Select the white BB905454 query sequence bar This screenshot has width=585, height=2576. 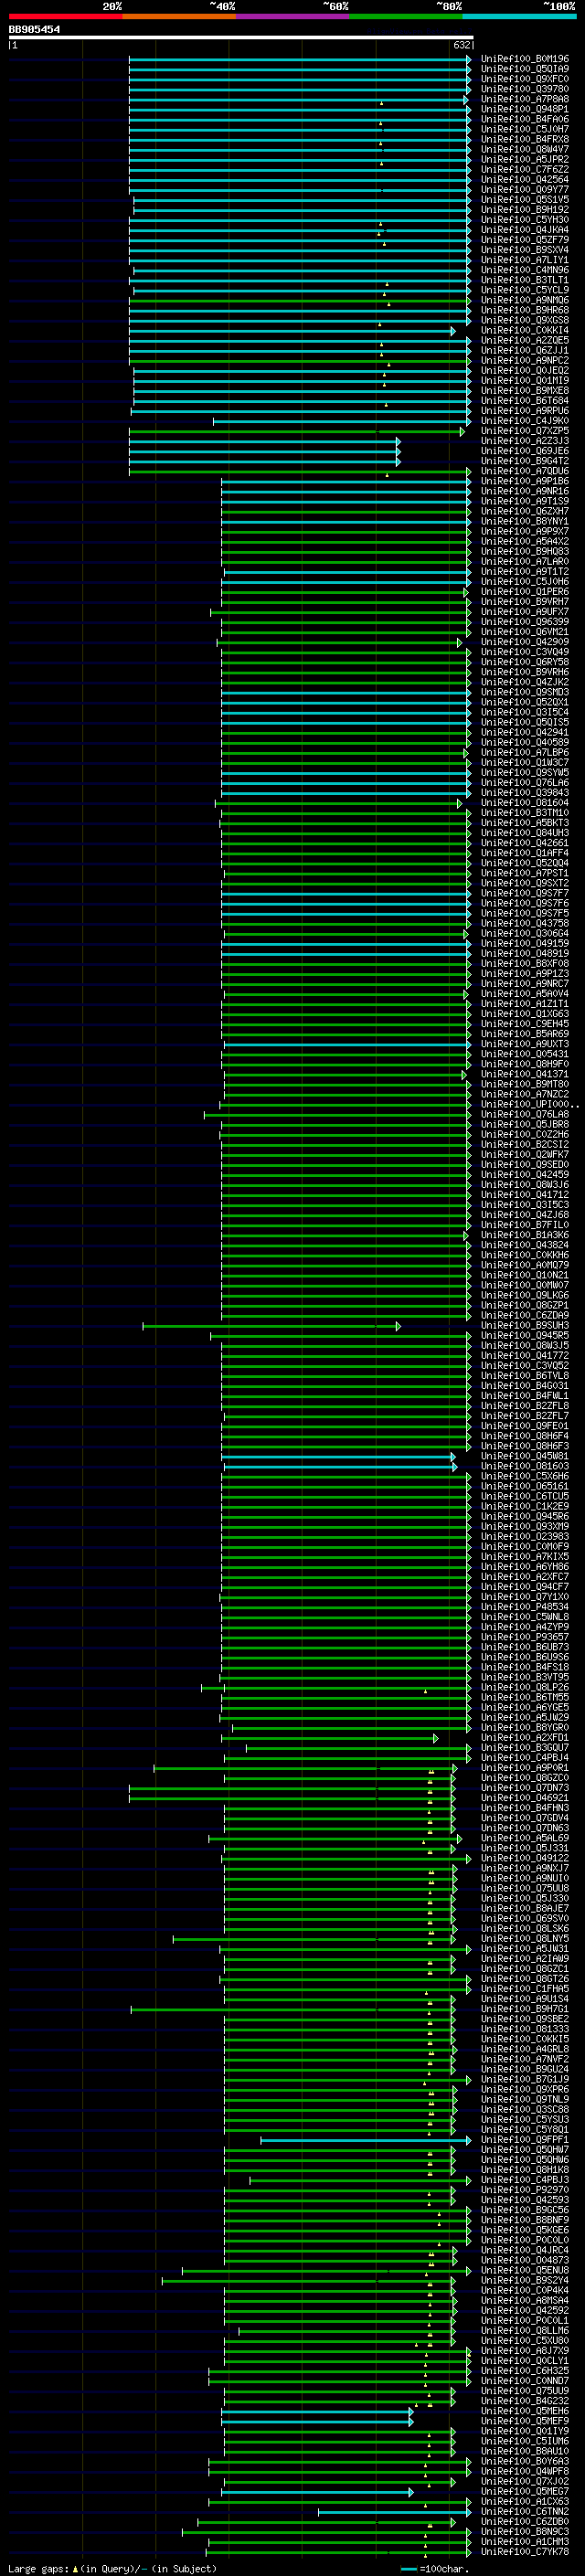(240, 37)
